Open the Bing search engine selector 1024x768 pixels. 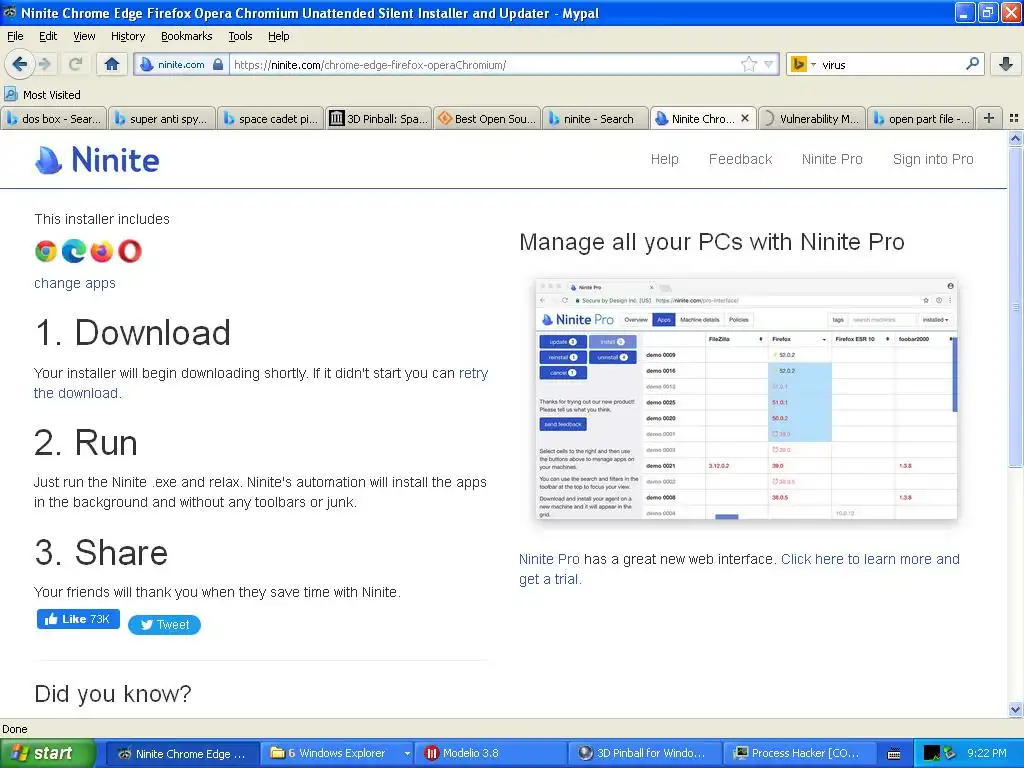pos(803,65)
